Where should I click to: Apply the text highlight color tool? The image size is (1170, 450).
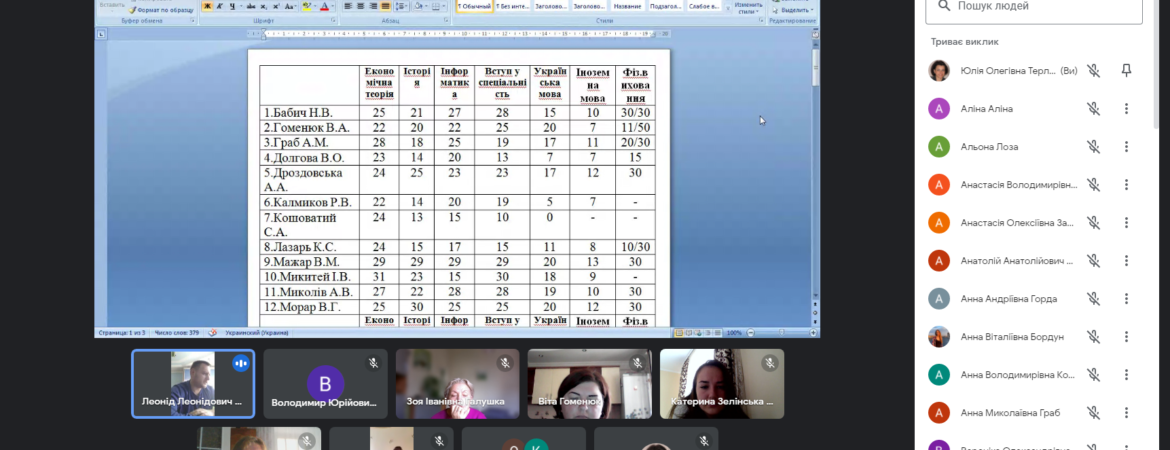pos(307,6)
